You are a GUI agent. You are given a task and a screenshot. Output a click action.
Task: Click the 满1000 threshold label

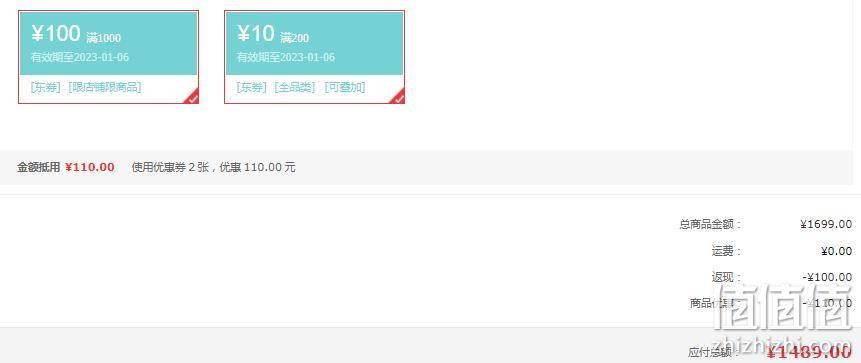(x=103, y=38)
